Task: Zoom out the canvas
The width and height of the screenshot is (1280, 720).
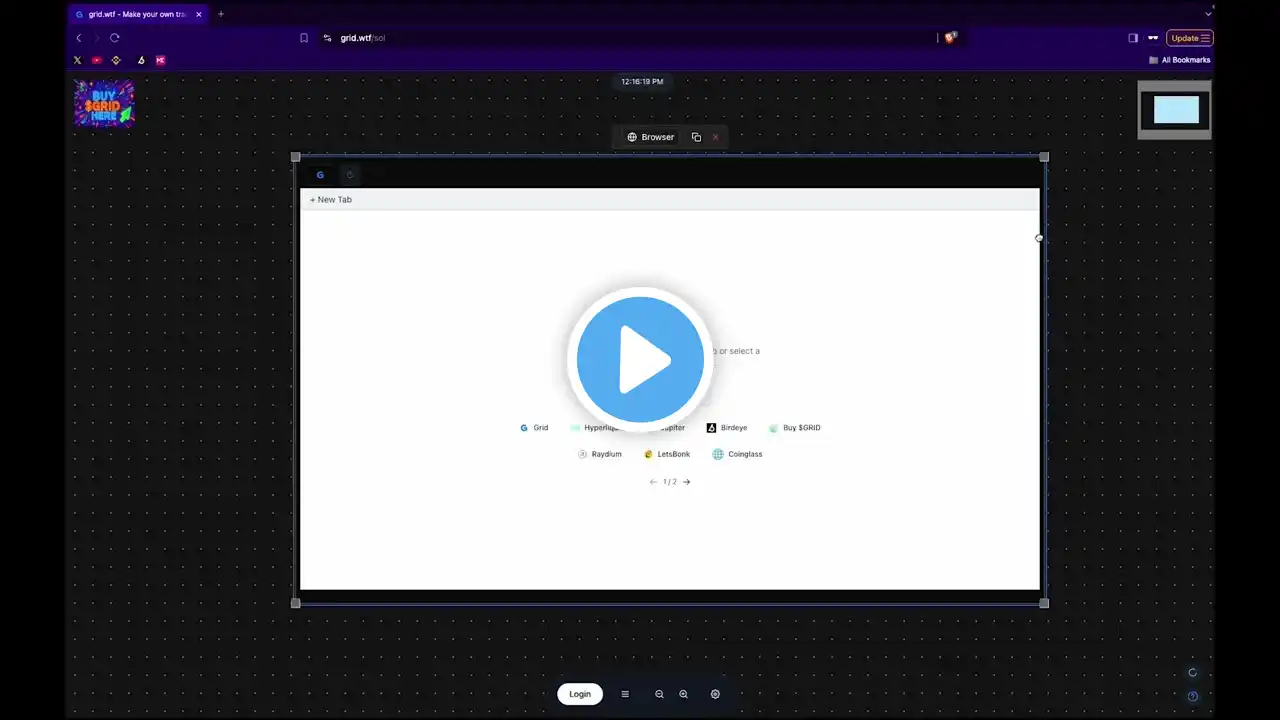Action: click(x=659, y=694)
